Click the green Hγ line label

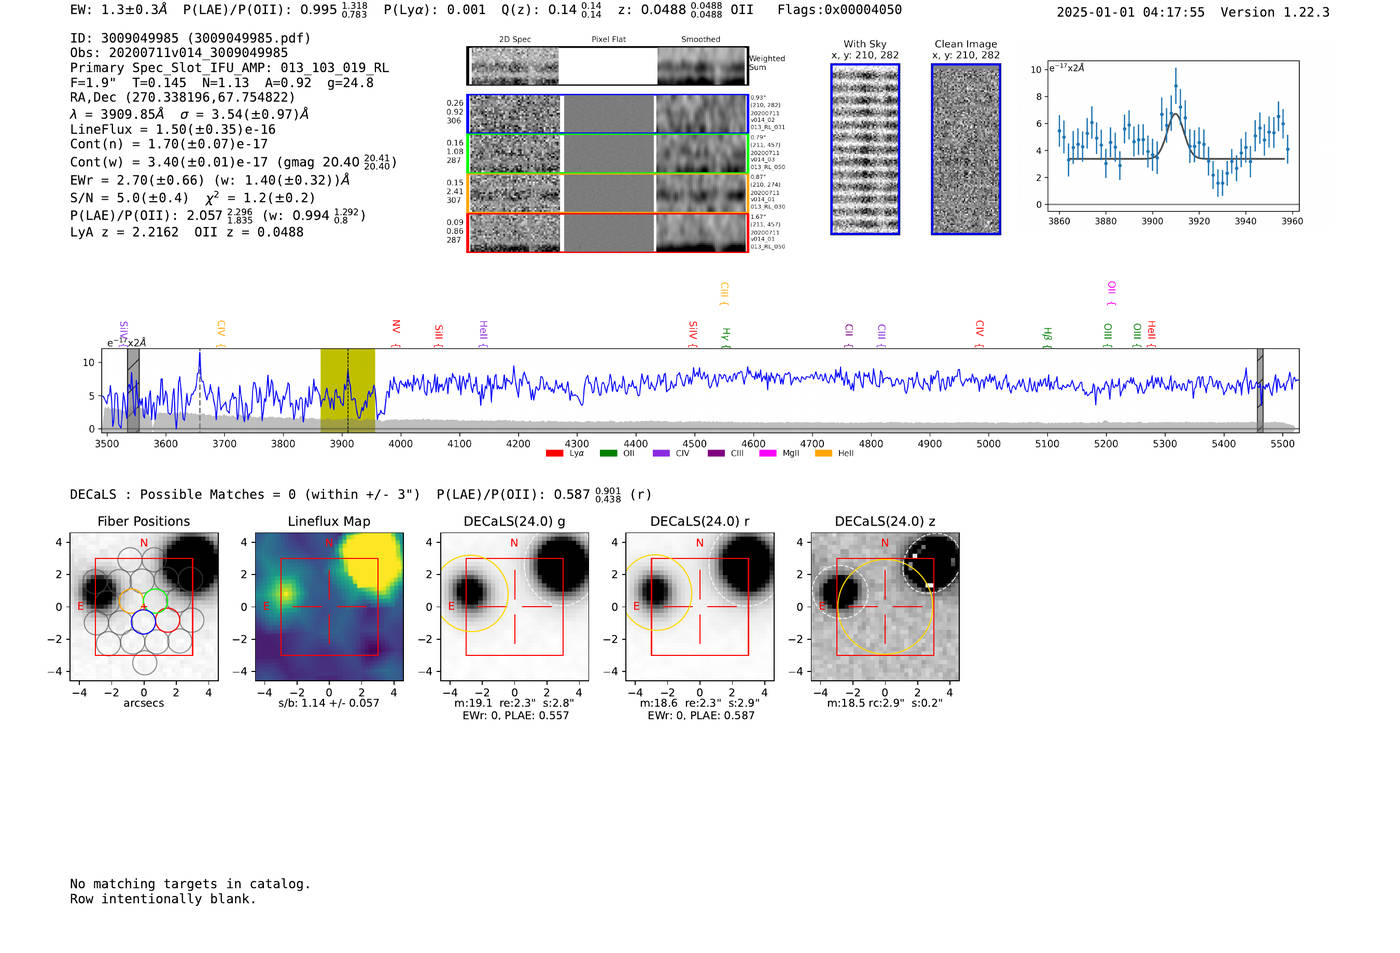click(x=726, y=337)
